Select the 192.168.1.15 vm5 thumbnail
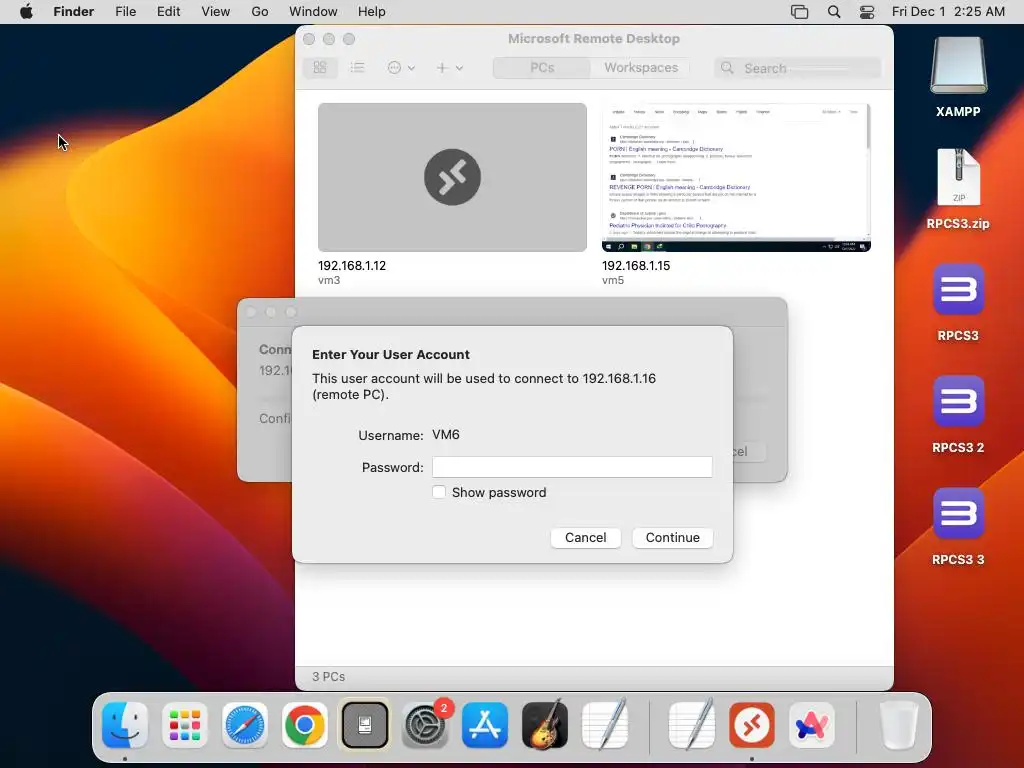This screenshot has height=768, width=1024. point(736,177)
